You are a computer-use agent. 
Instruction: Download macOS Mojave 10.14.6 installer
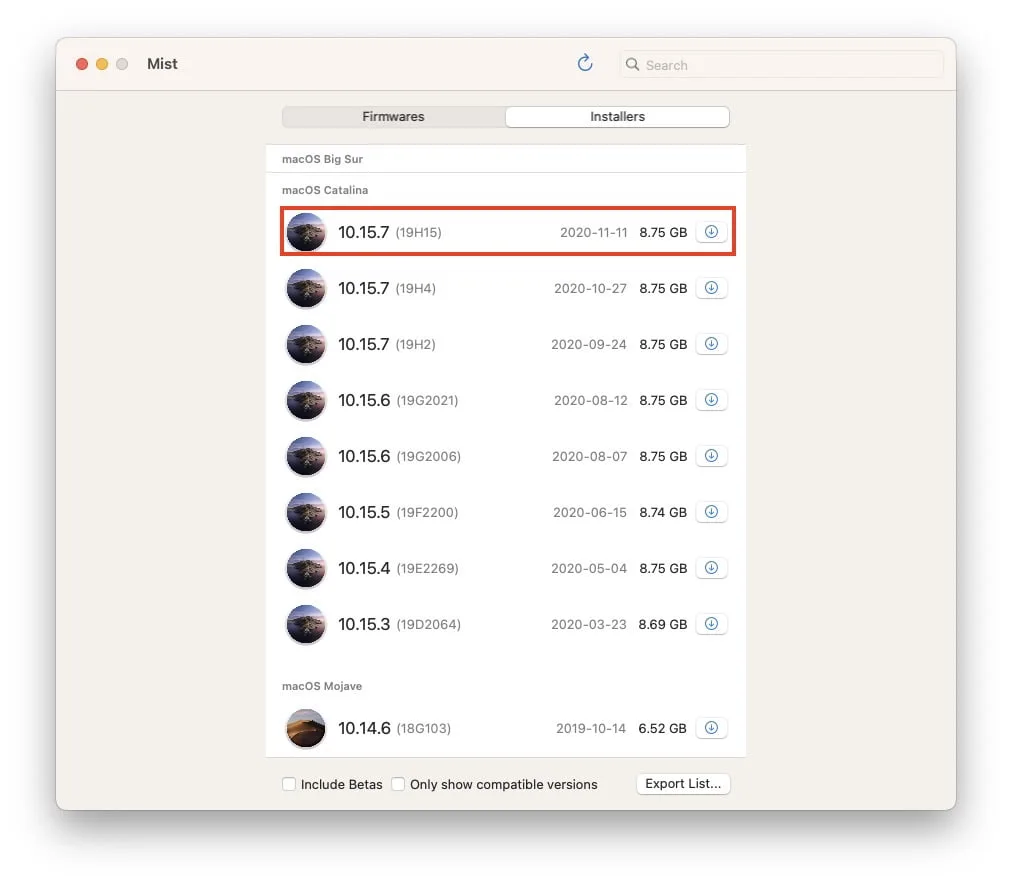tap(711, 728)
